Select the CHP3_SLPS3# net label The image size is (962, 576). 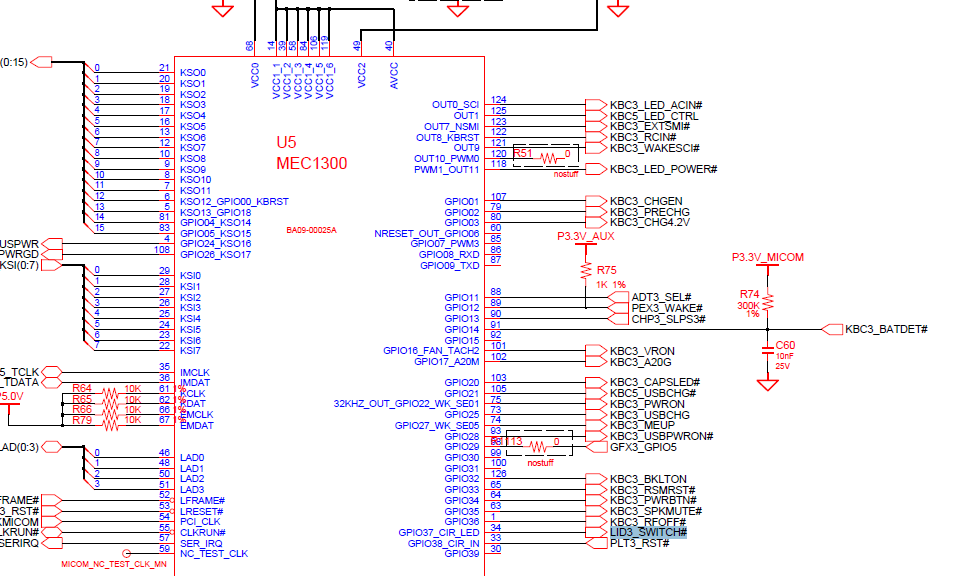(669, 319)
